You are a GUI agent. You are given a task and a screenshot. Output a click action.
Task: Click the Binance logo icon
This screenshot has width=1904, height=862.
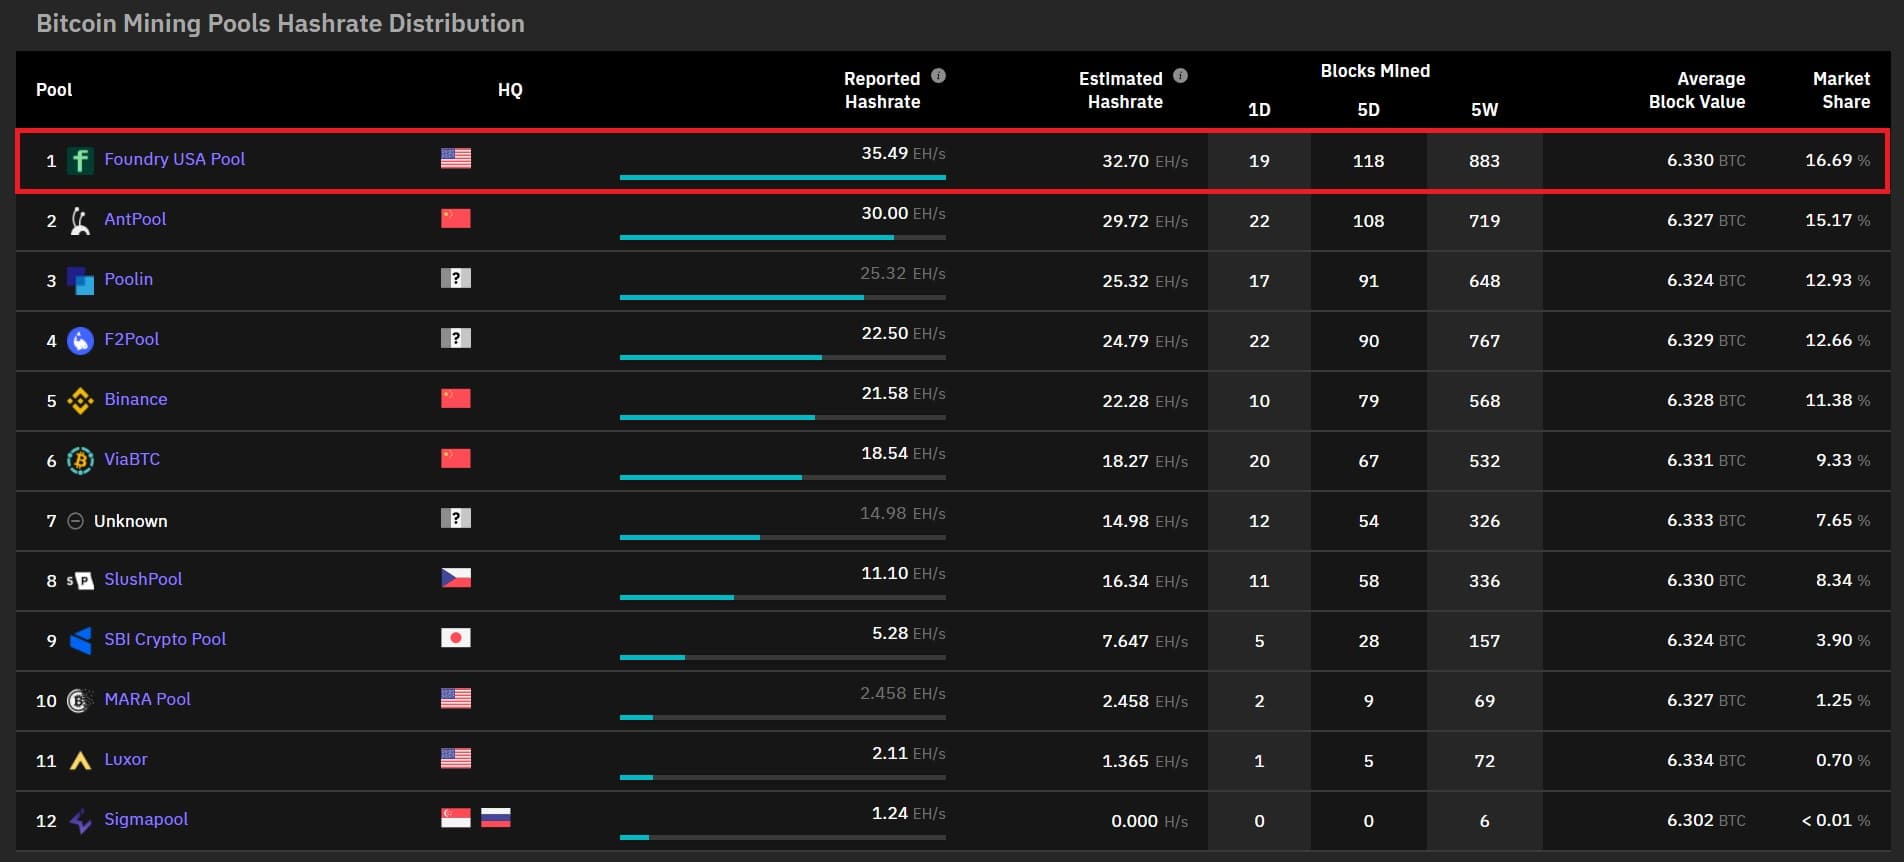(x=80, y=400)
